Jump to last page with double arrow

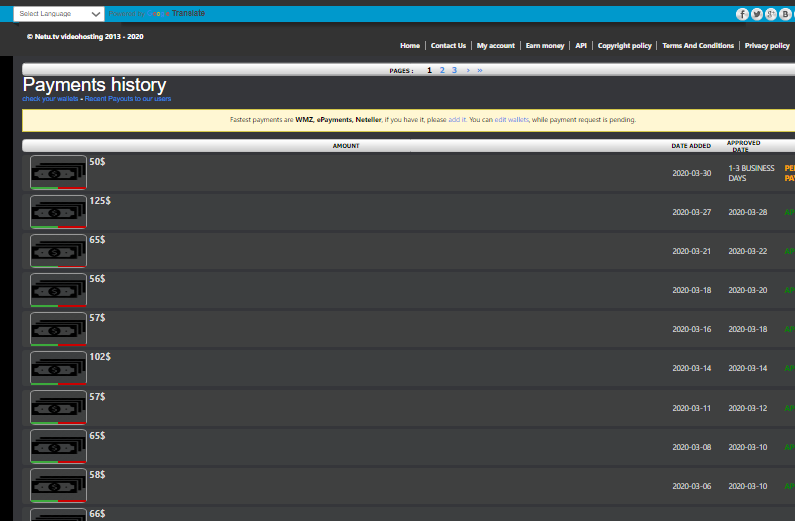[x=480, y=71]
